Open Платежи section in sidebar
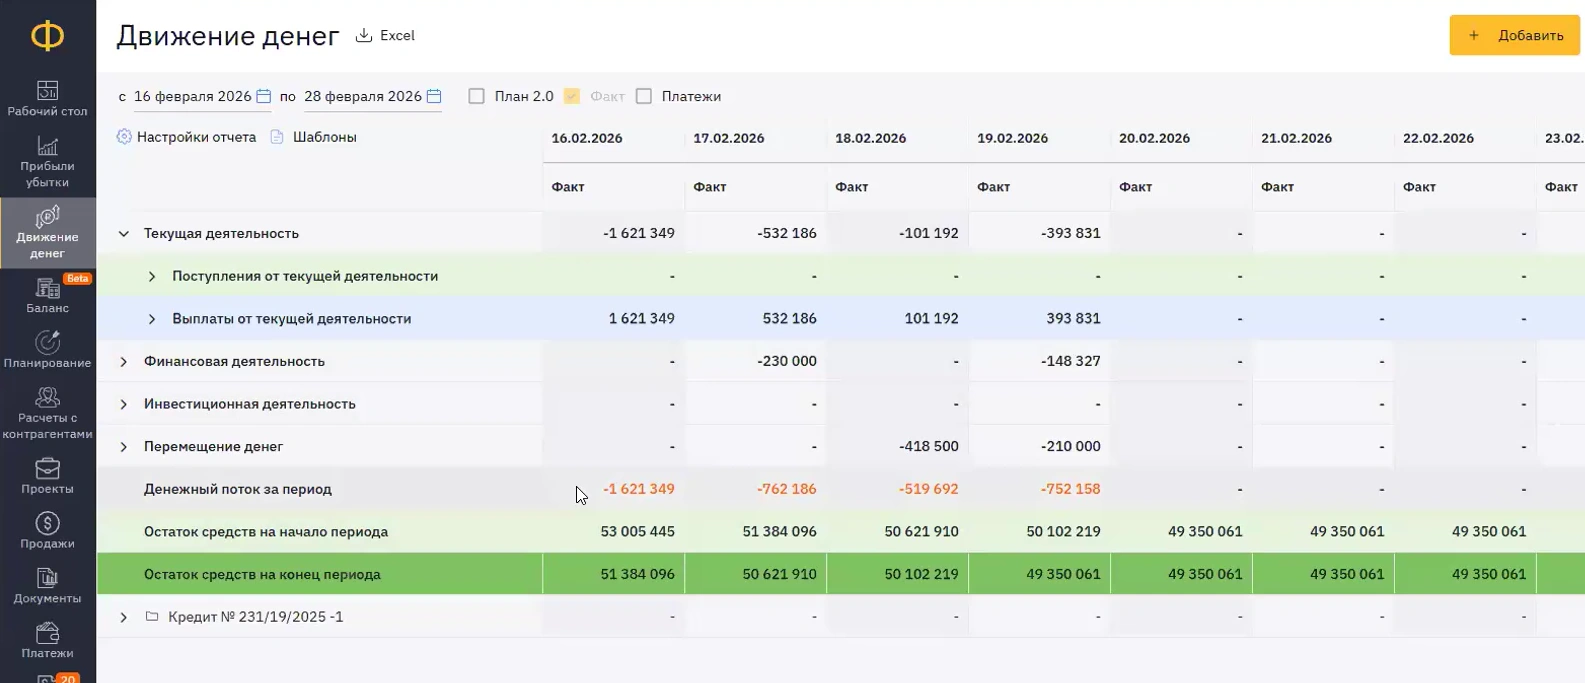1585x683 pixels. coord(47,641)
